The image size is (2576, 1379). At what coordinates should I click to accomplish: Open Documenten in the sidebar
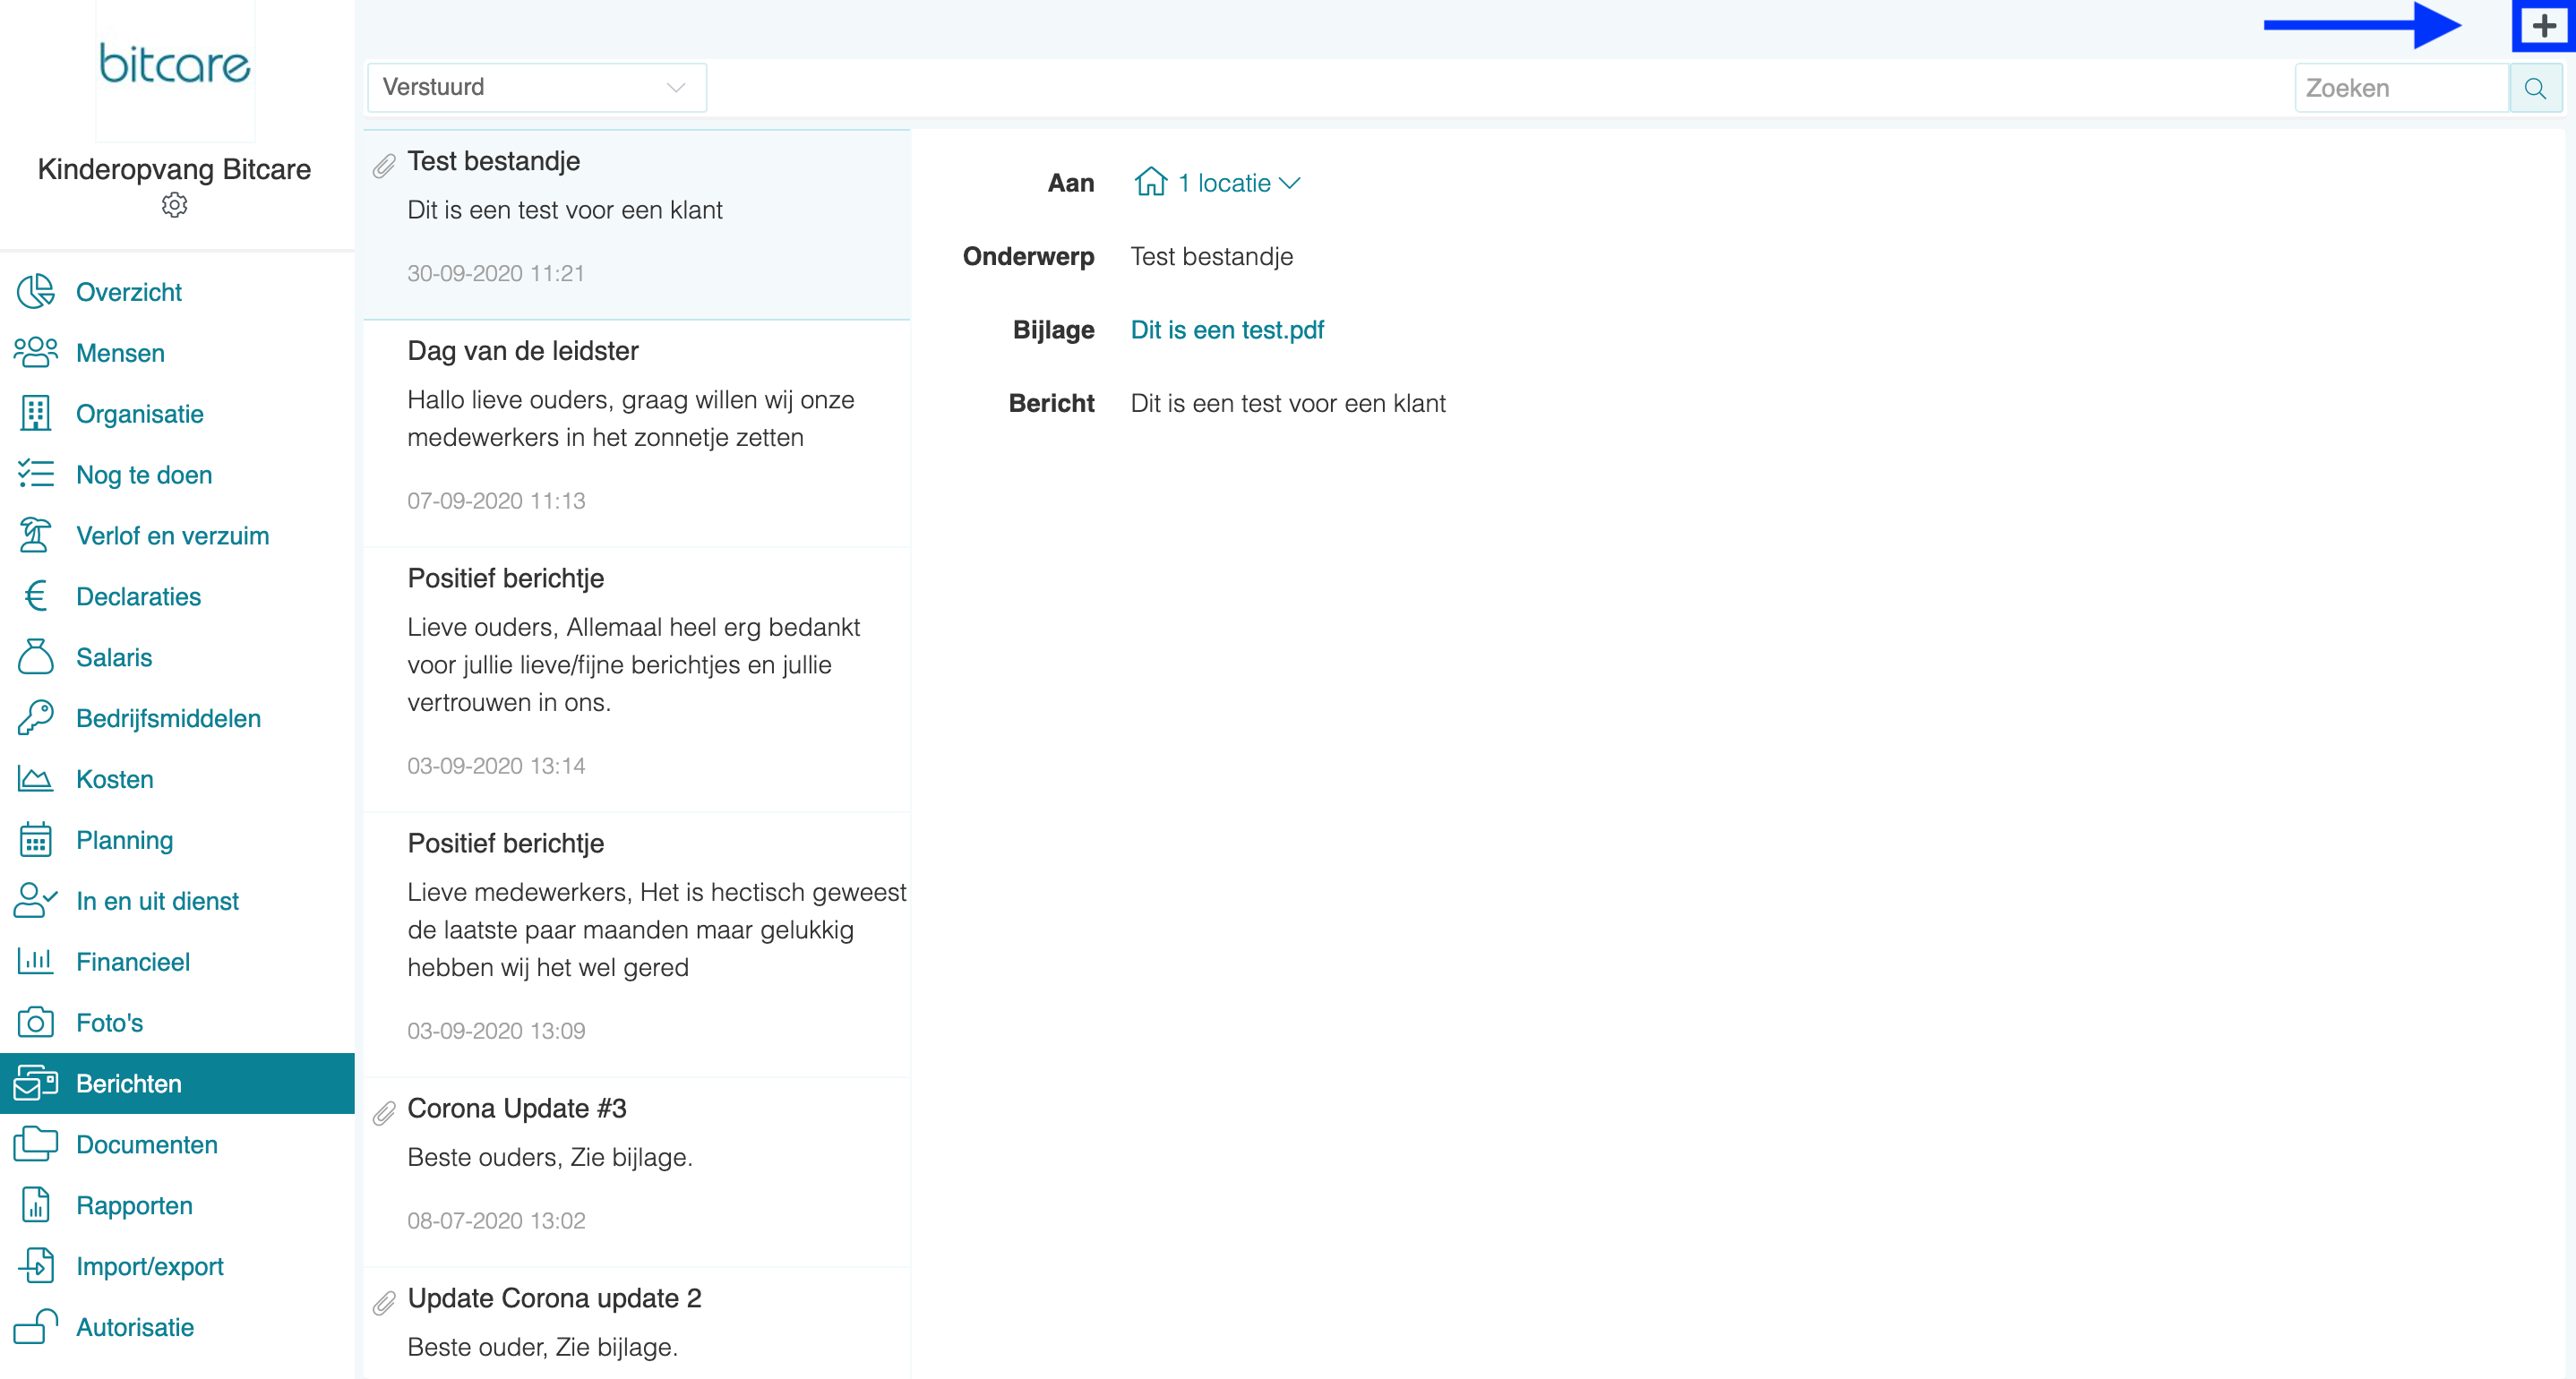tap(177, 1145)
